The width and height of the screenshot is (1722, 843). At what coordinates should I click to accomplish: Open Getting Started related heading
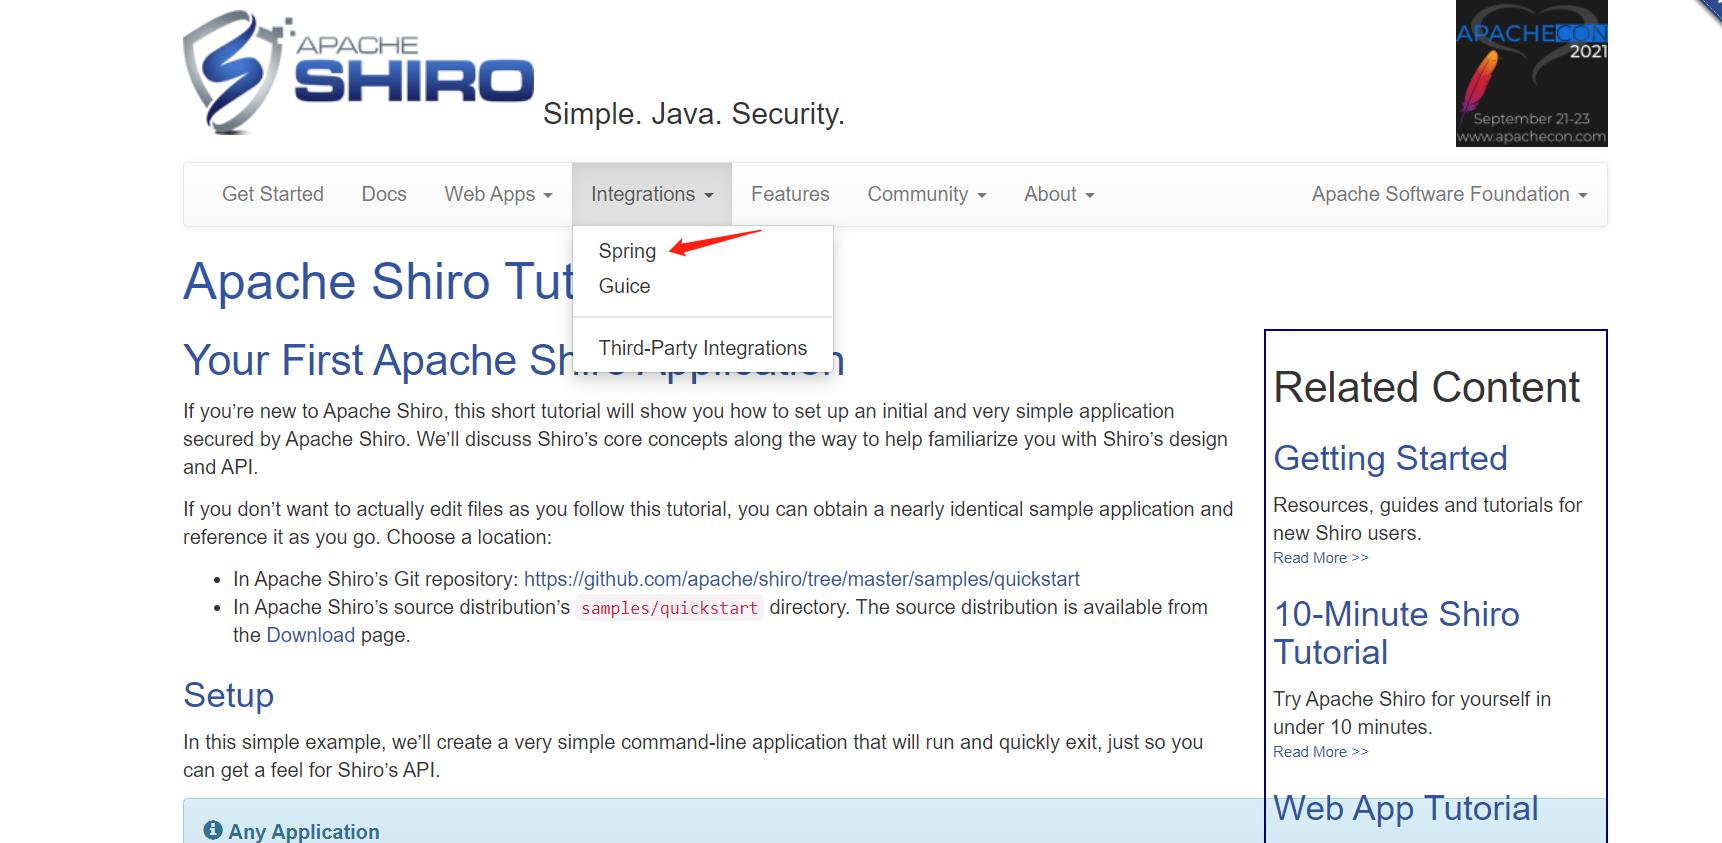[x=1390, y=458]
